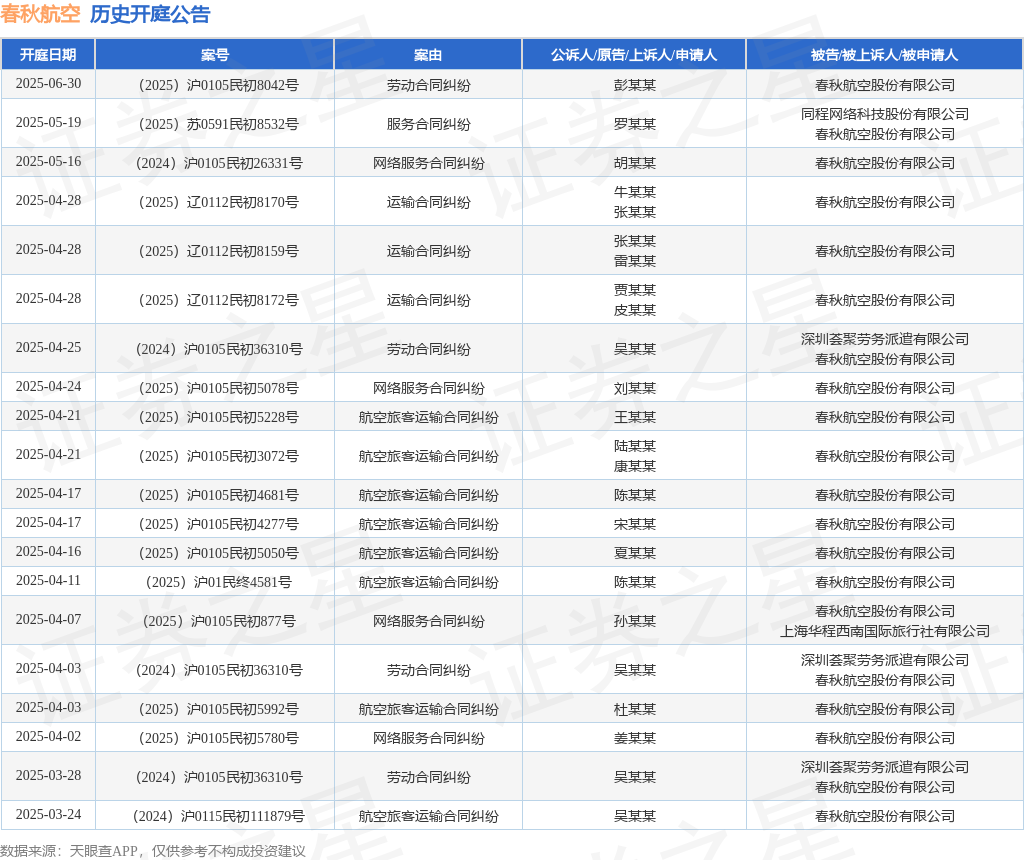This screenshot has height=860, width=1024.
Task: Click case number (2025)沪0105民初877号
Action: coord(219,621)
